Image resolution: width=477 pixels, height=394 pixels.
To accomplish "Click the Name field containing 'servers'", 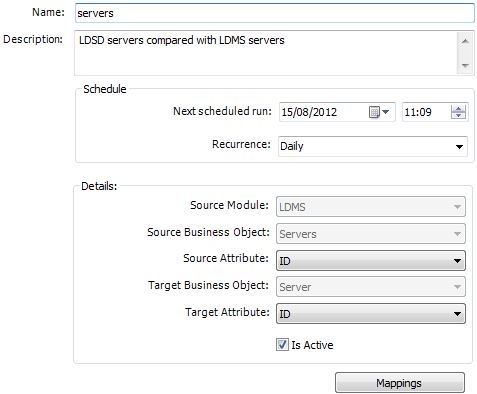I will click(275, 13).
